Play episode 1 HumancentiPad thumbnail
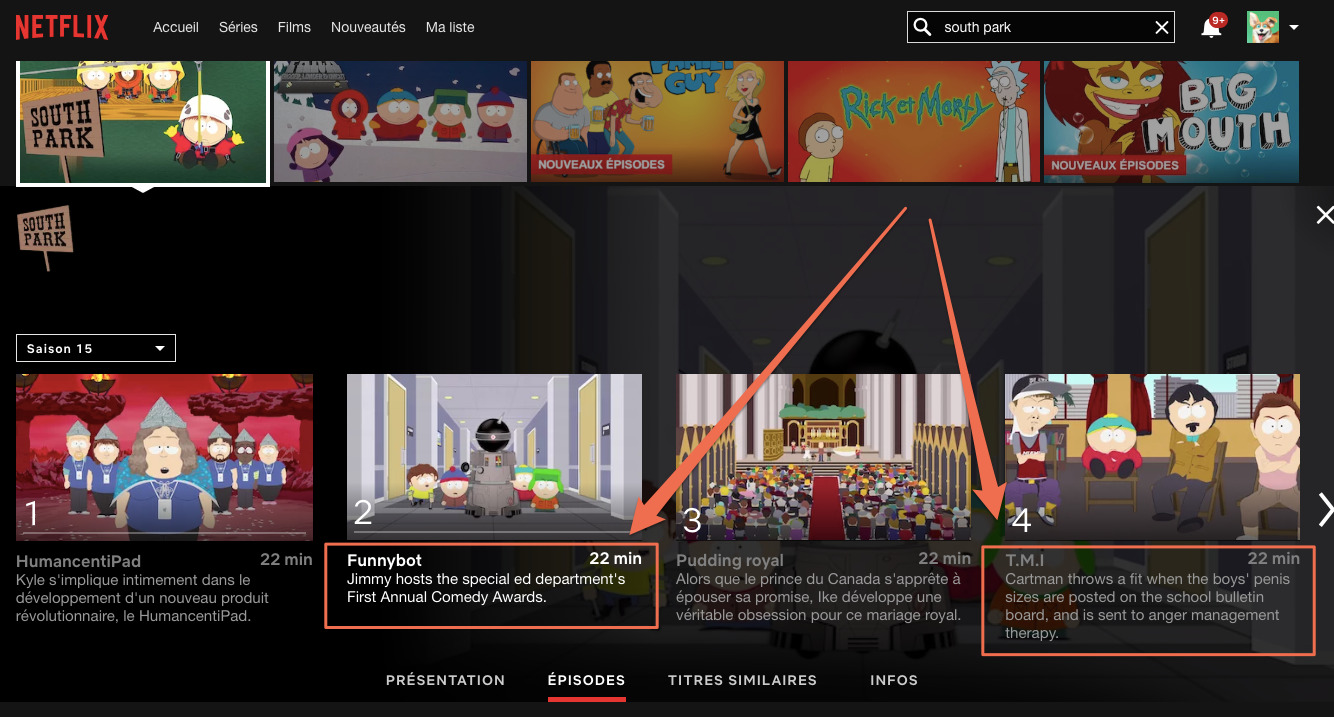The image size is (1334, 717). 164,457
